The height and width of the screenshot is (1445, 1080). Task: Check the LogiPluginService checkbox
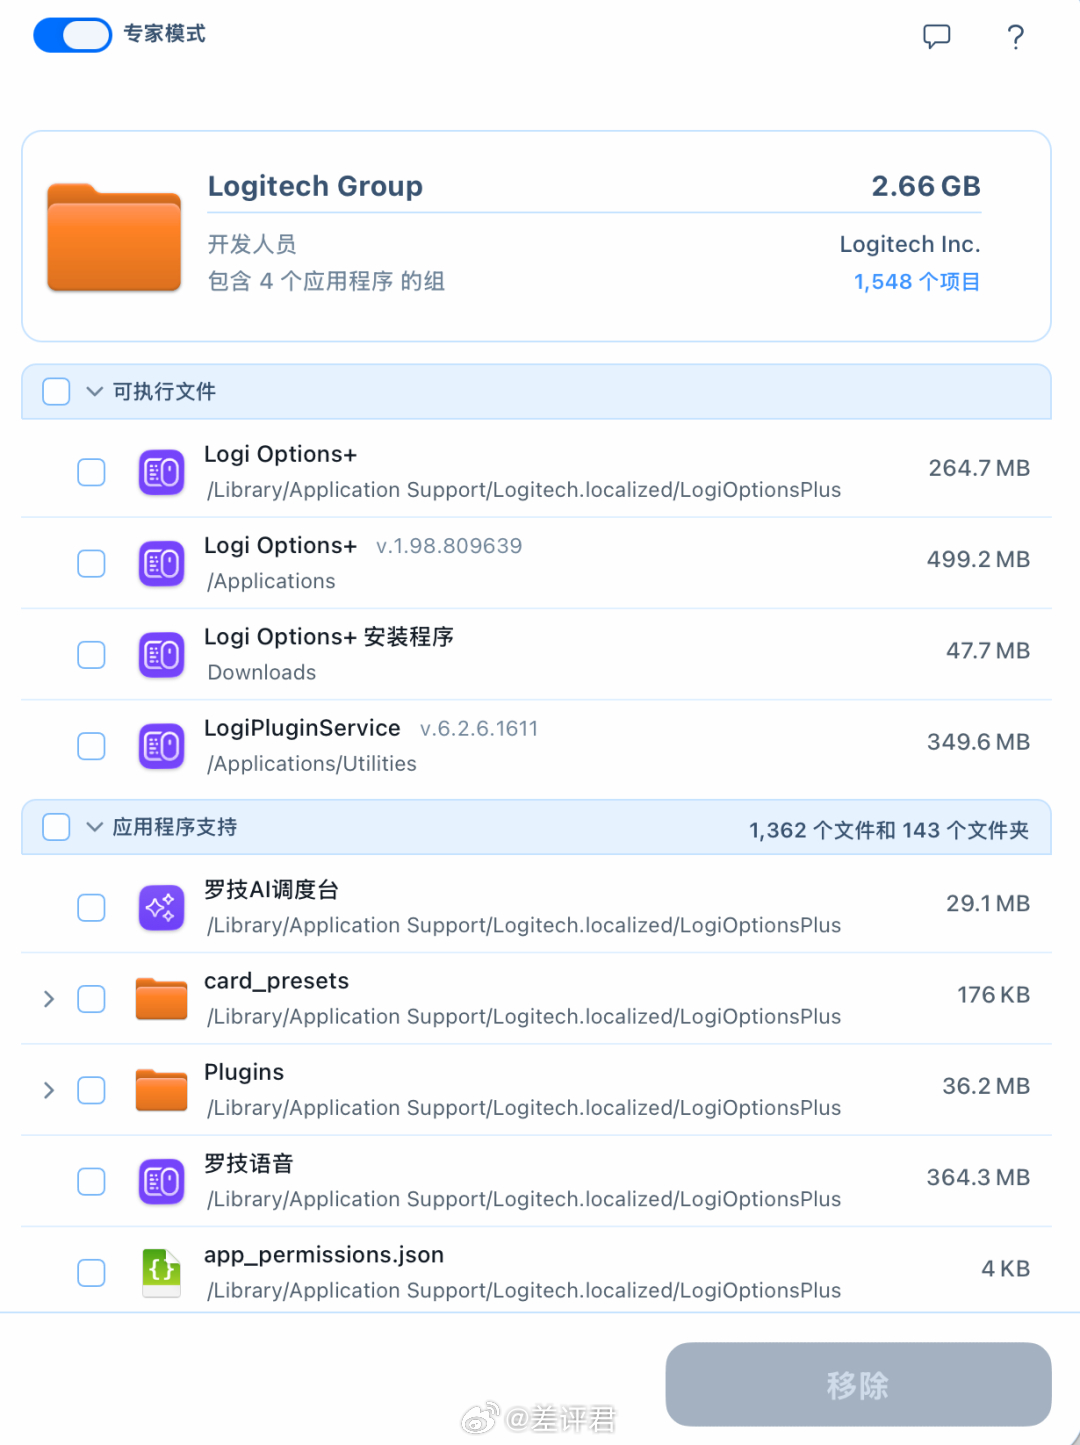(91, 746)
